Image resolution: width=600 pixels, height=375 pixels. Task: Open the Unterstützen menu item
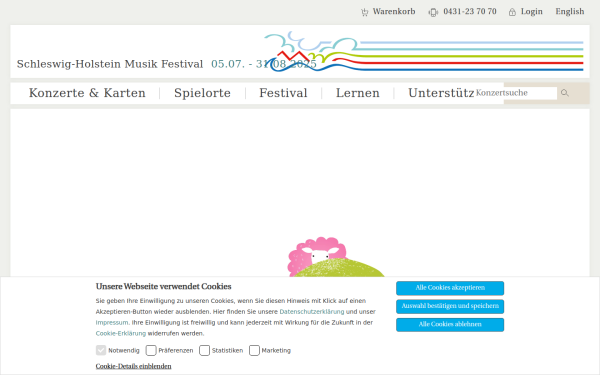pyautogui.click(x=441, y=93)
